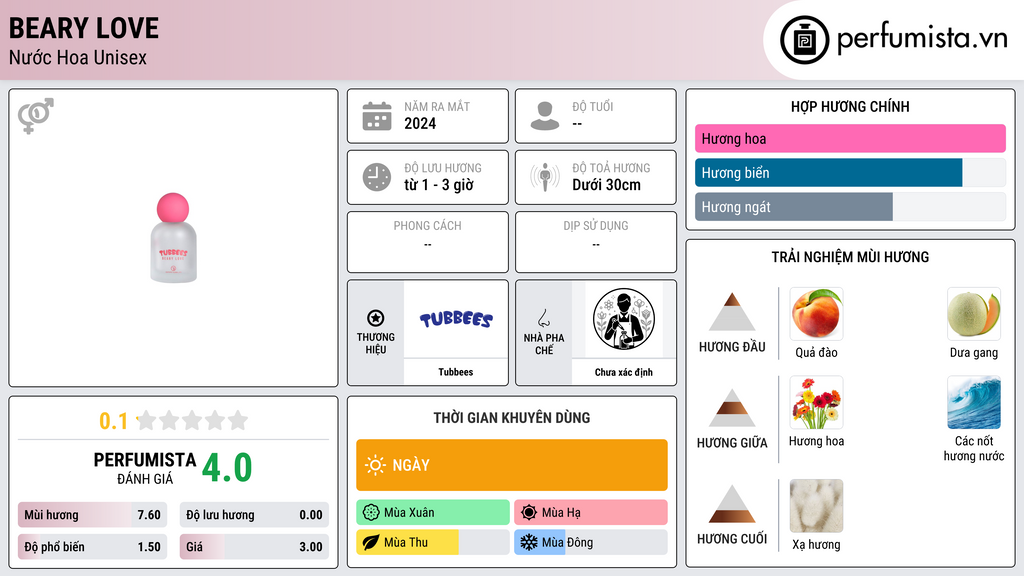
Task: Click the Mùi hương 7.60 rating bar
Action: (92, 515)
